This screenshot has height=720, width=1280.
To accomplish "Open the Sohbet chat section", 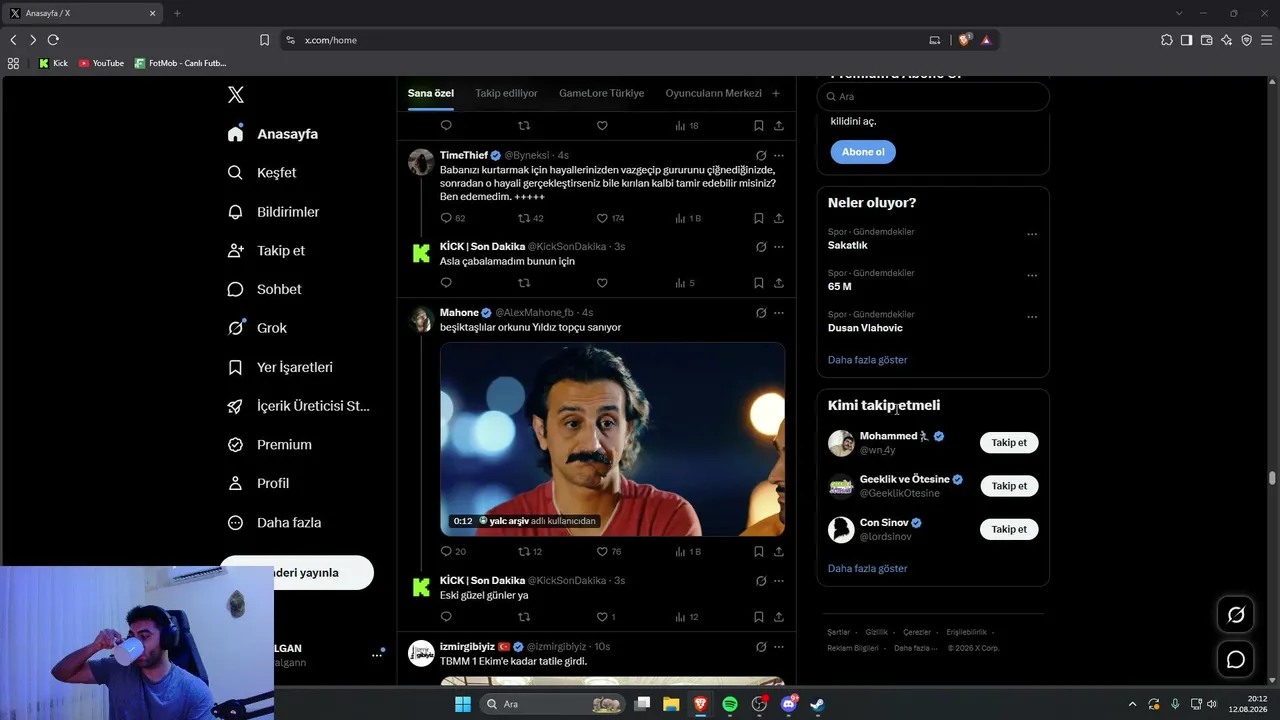I will point(264,289).
